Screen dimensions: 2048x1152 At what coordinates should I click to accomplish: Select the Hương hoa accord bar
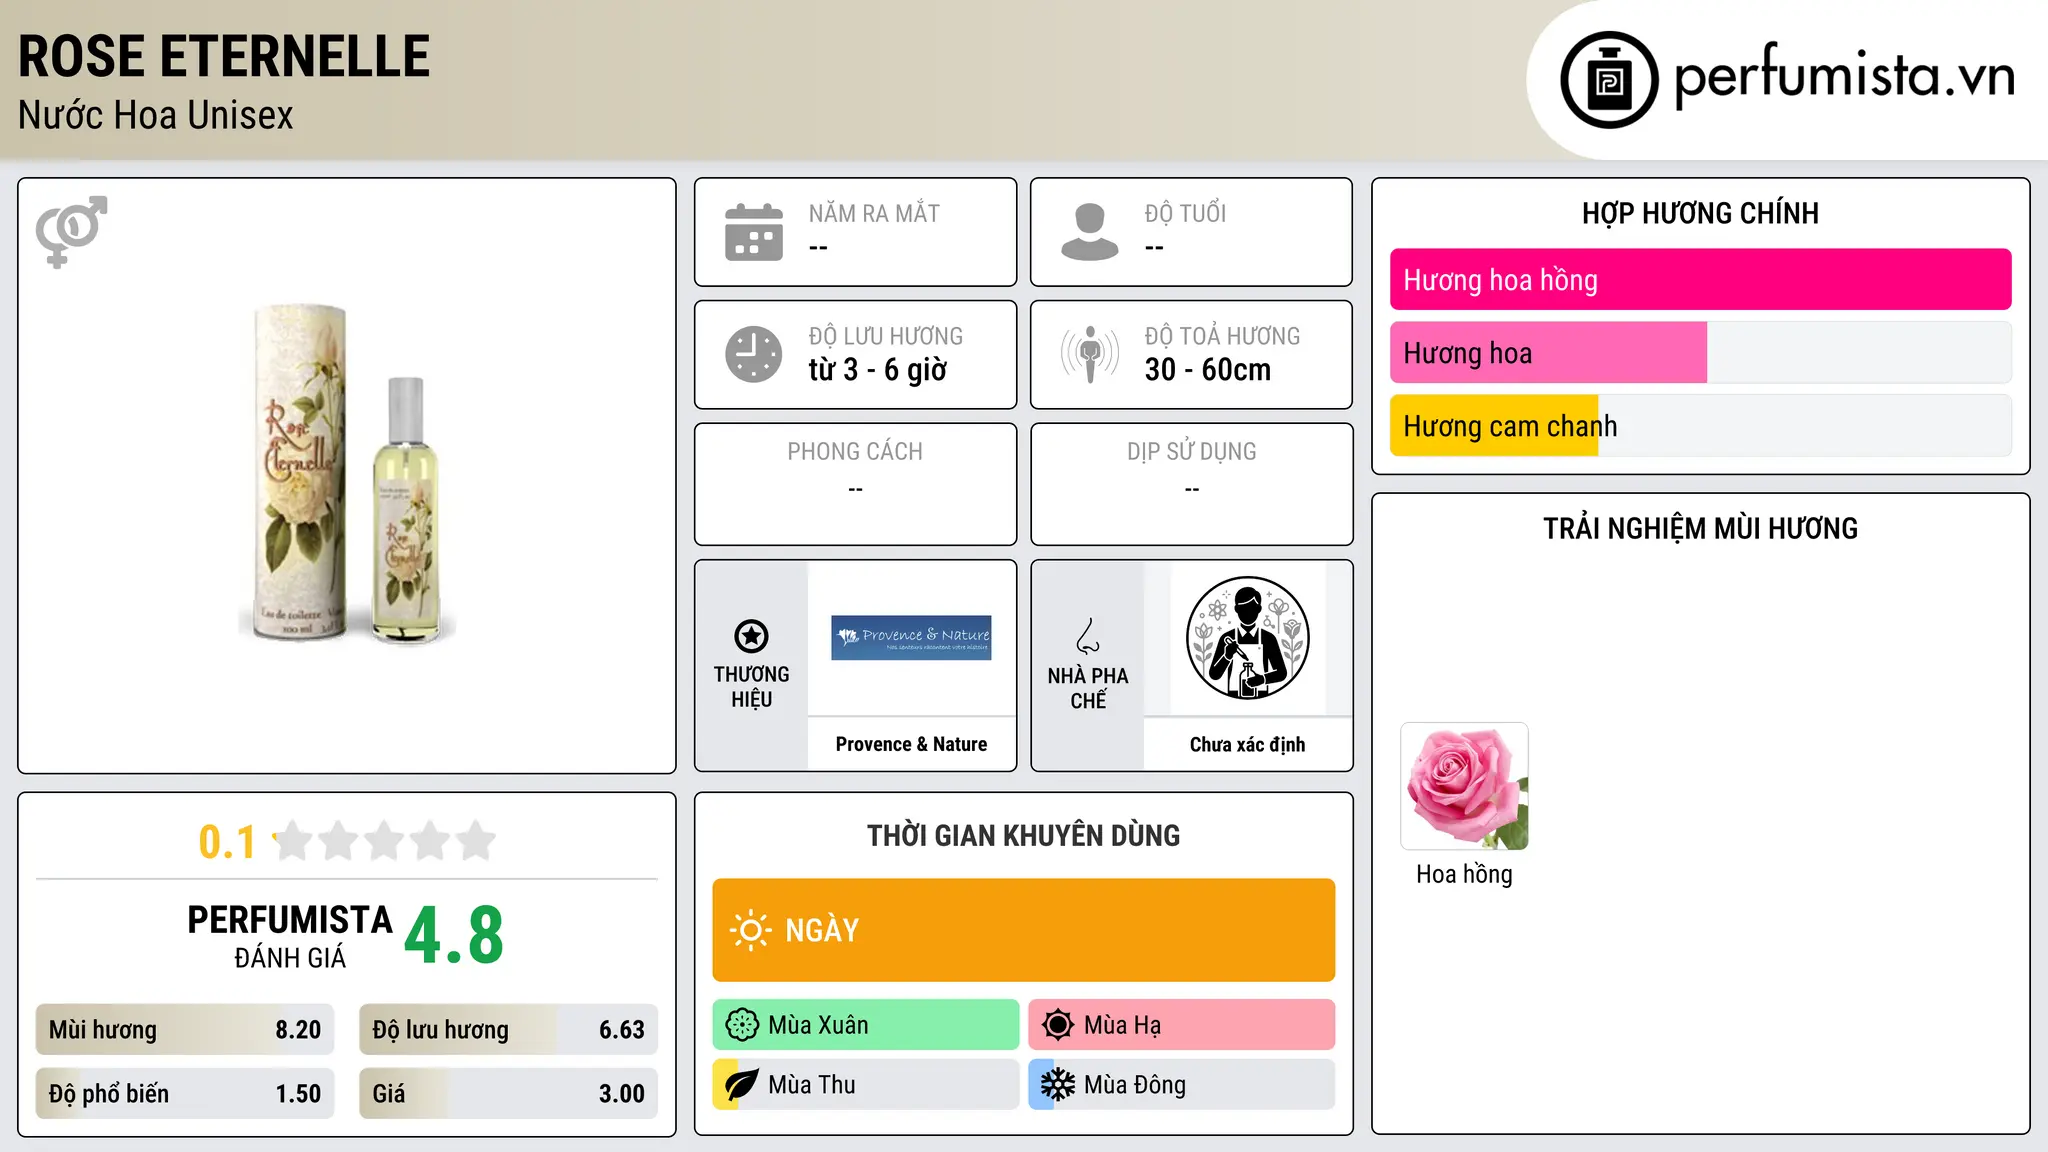(x=1700, y=353)
